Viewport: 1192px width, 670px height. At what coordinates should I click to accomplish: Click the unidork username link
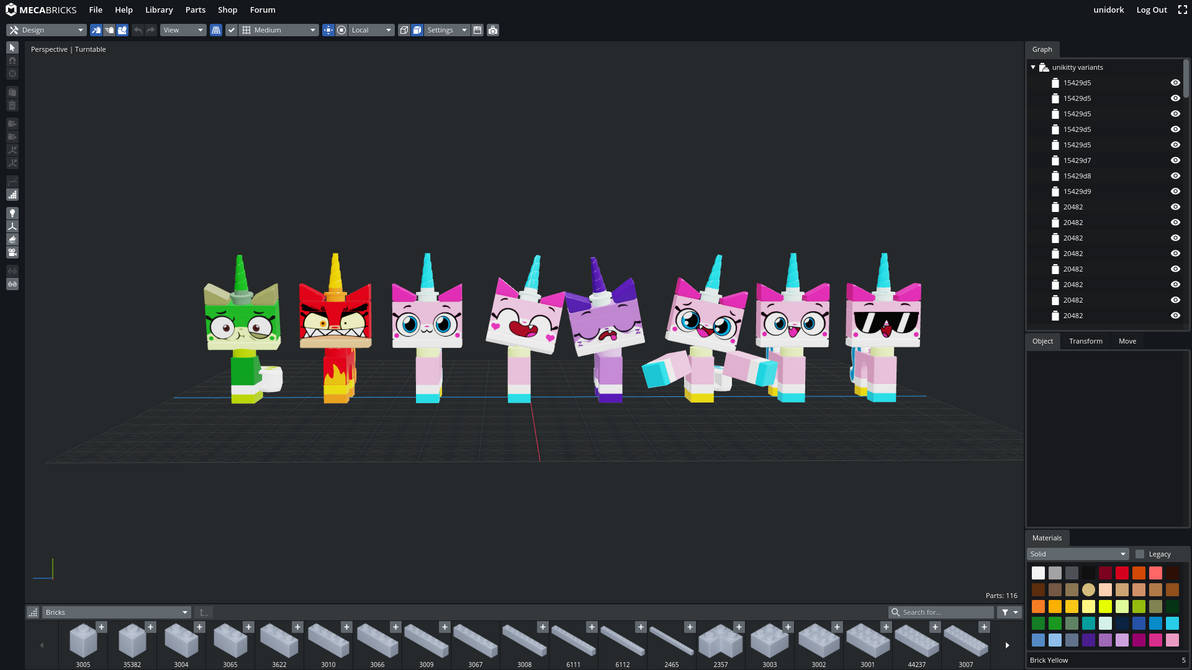tap(1108, 9)
